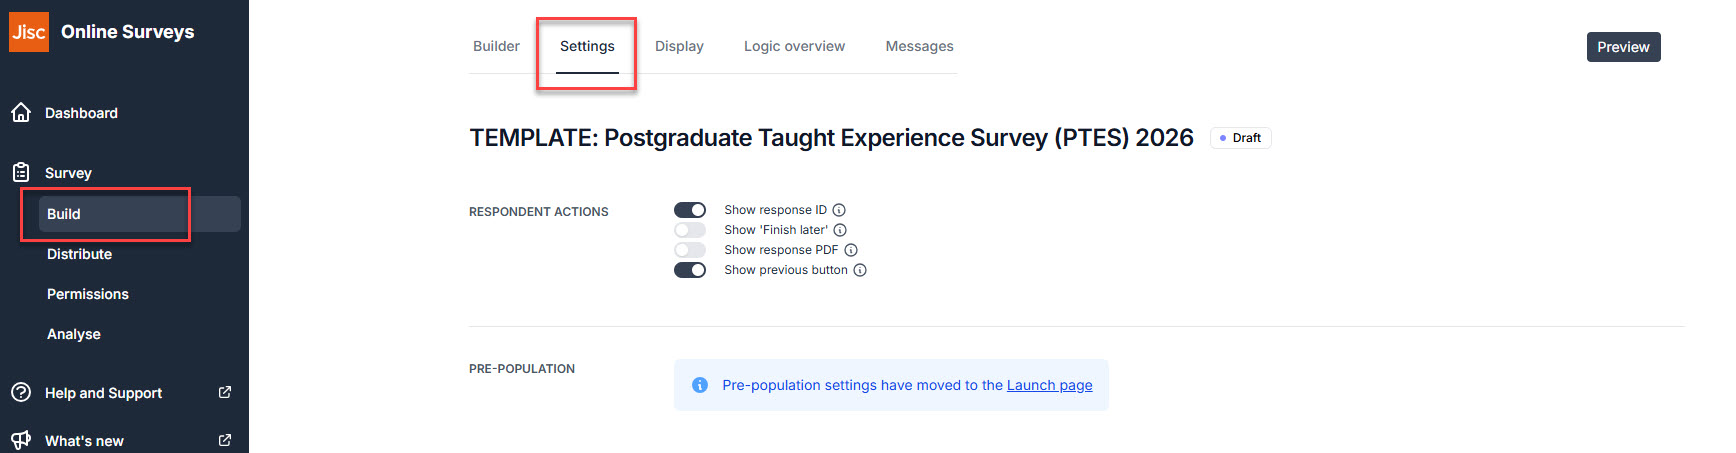Click the What's new megaphone icon
Image resolution: width=1736 pixels, height=453 pixels.
coord(21,440)
